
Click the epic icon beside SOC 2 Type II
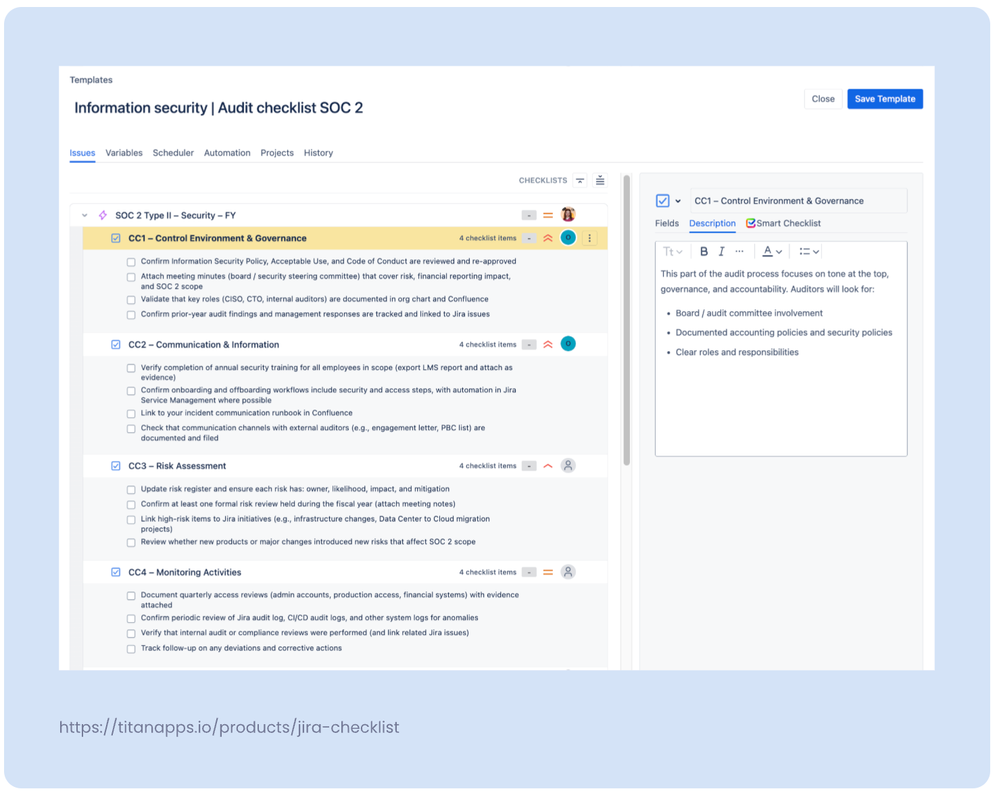click(103, 215)
